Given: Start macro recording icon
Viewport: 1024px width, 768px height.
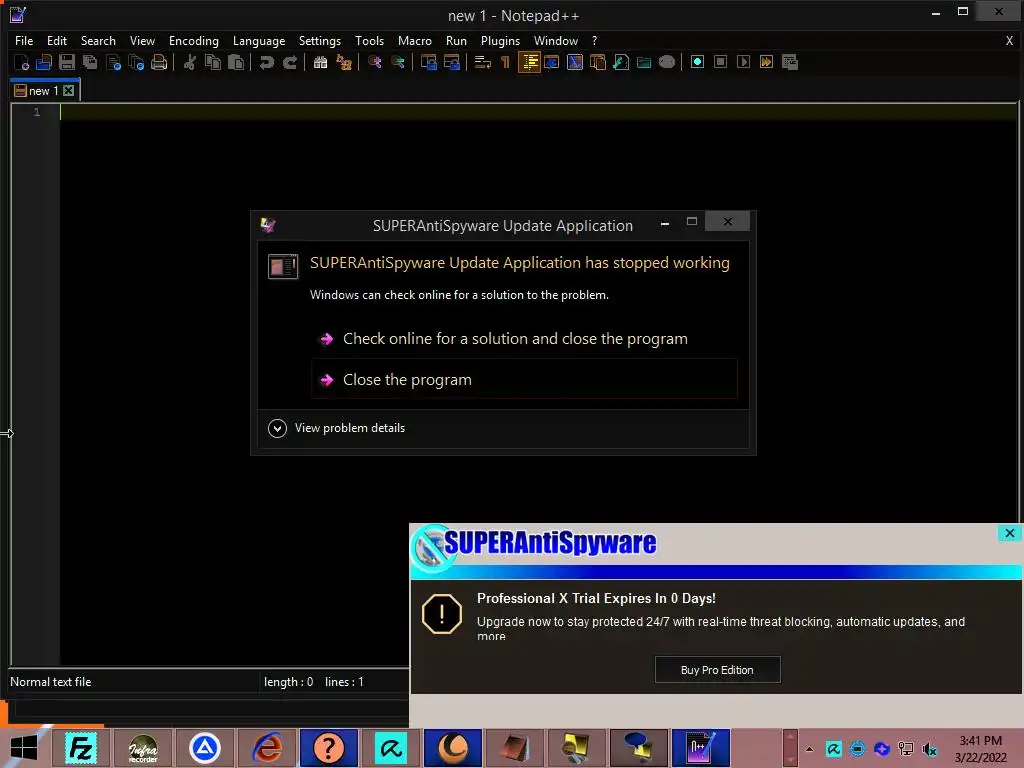Looking at the screenshot, I should coord(697,62).
